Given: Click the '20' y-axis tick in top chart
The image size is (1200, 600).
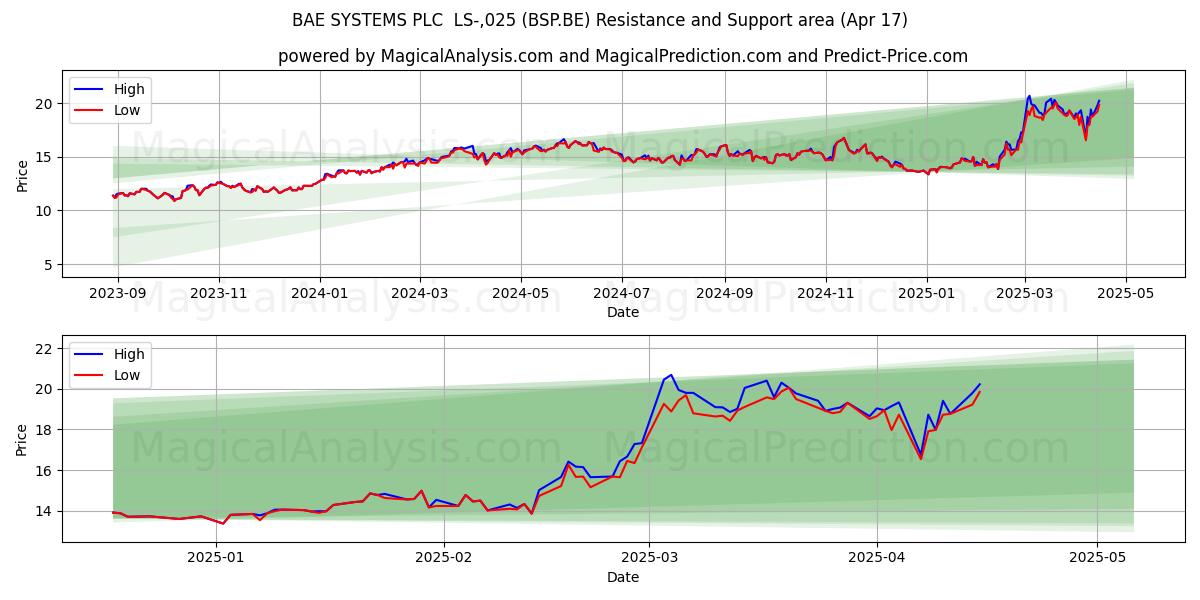Looking at the screenshot, I should pyautogui.click(x=46, y=103).
